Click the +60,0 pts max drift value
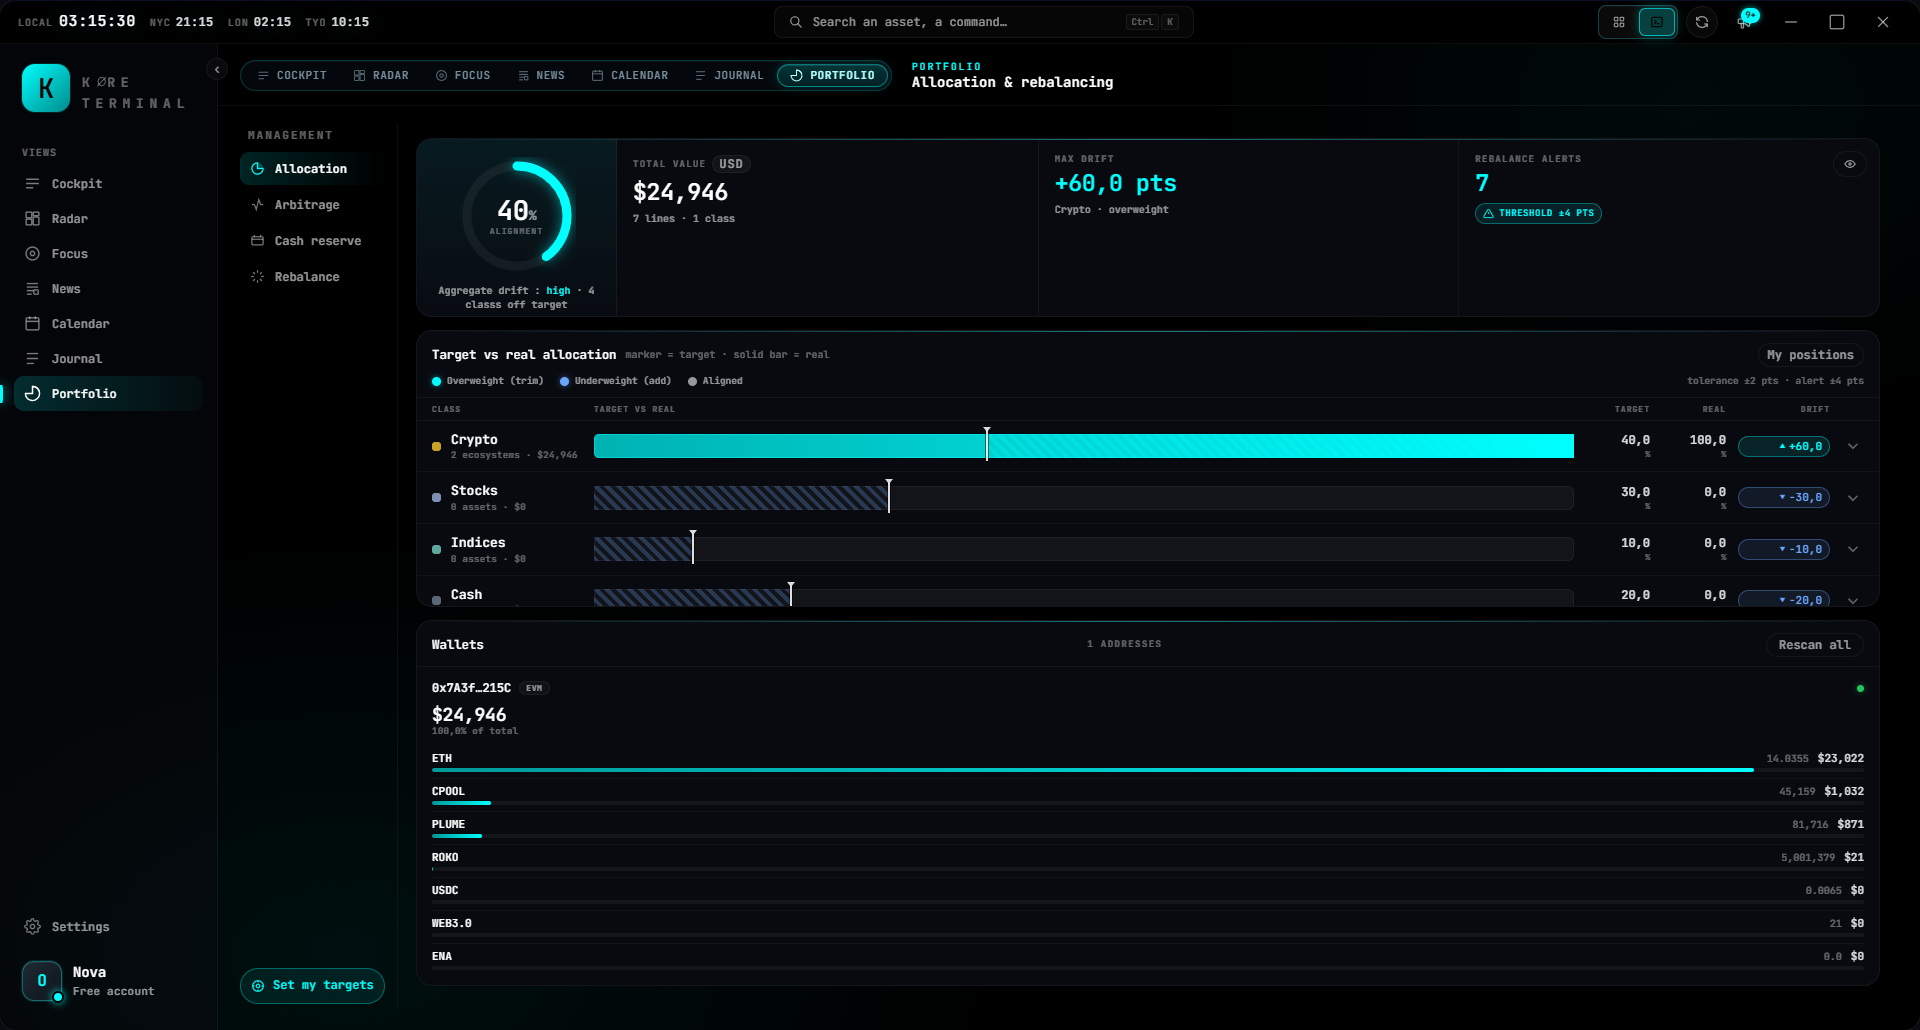The height and width of the screenshot is (1030, 1920). pos(1115,184)
